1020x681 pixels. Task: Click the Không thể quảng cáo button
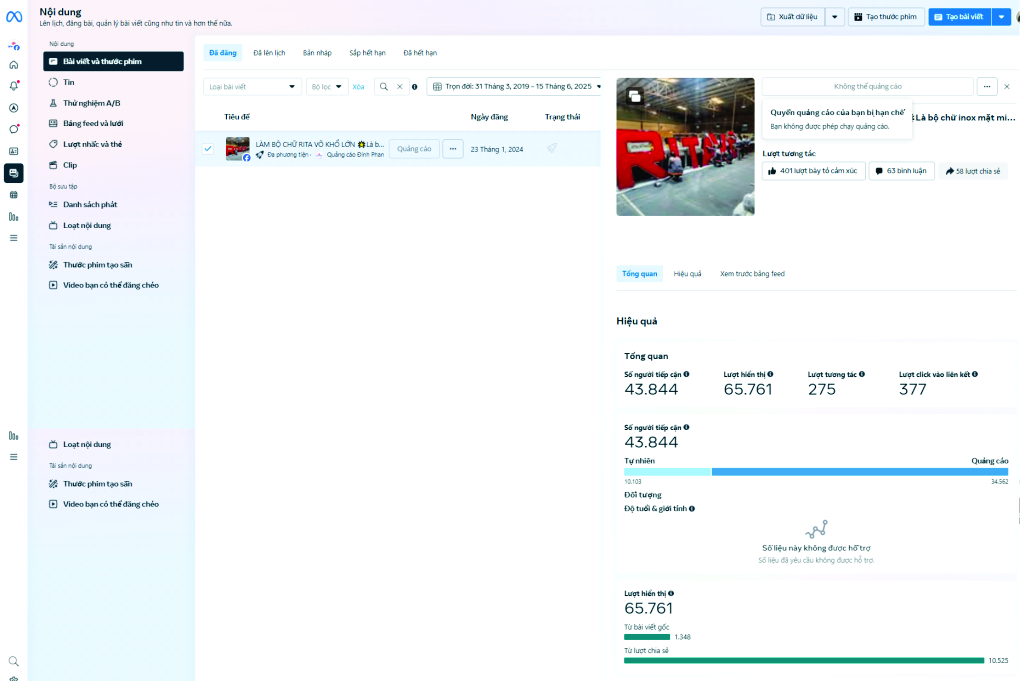point(868,87)
